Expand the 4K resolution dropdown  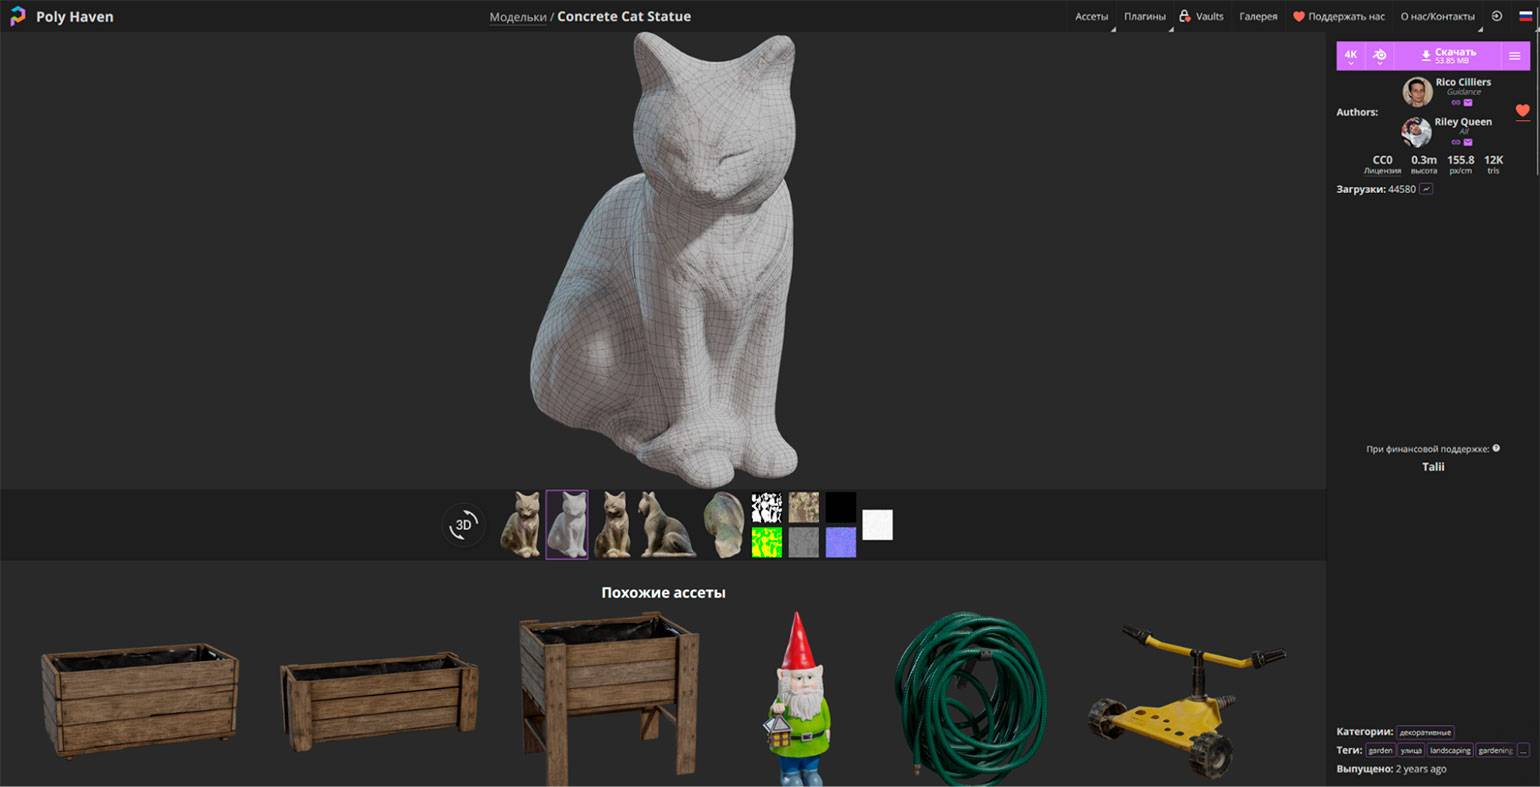[1350, 56]
